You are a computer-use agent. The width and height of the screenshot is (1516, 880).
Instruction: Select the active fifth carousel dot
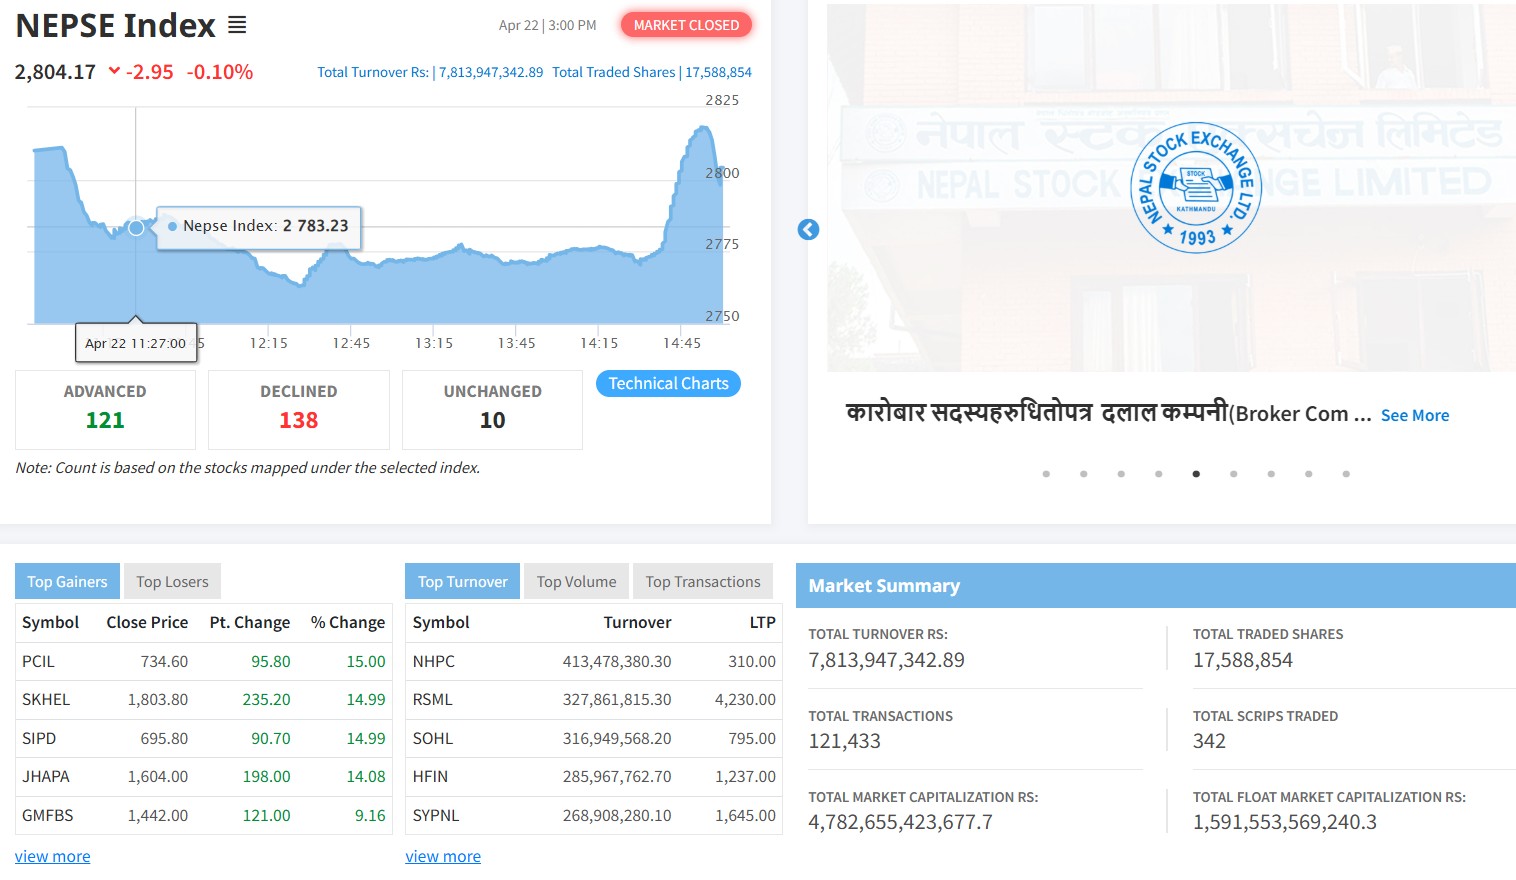coord(1196,474)
